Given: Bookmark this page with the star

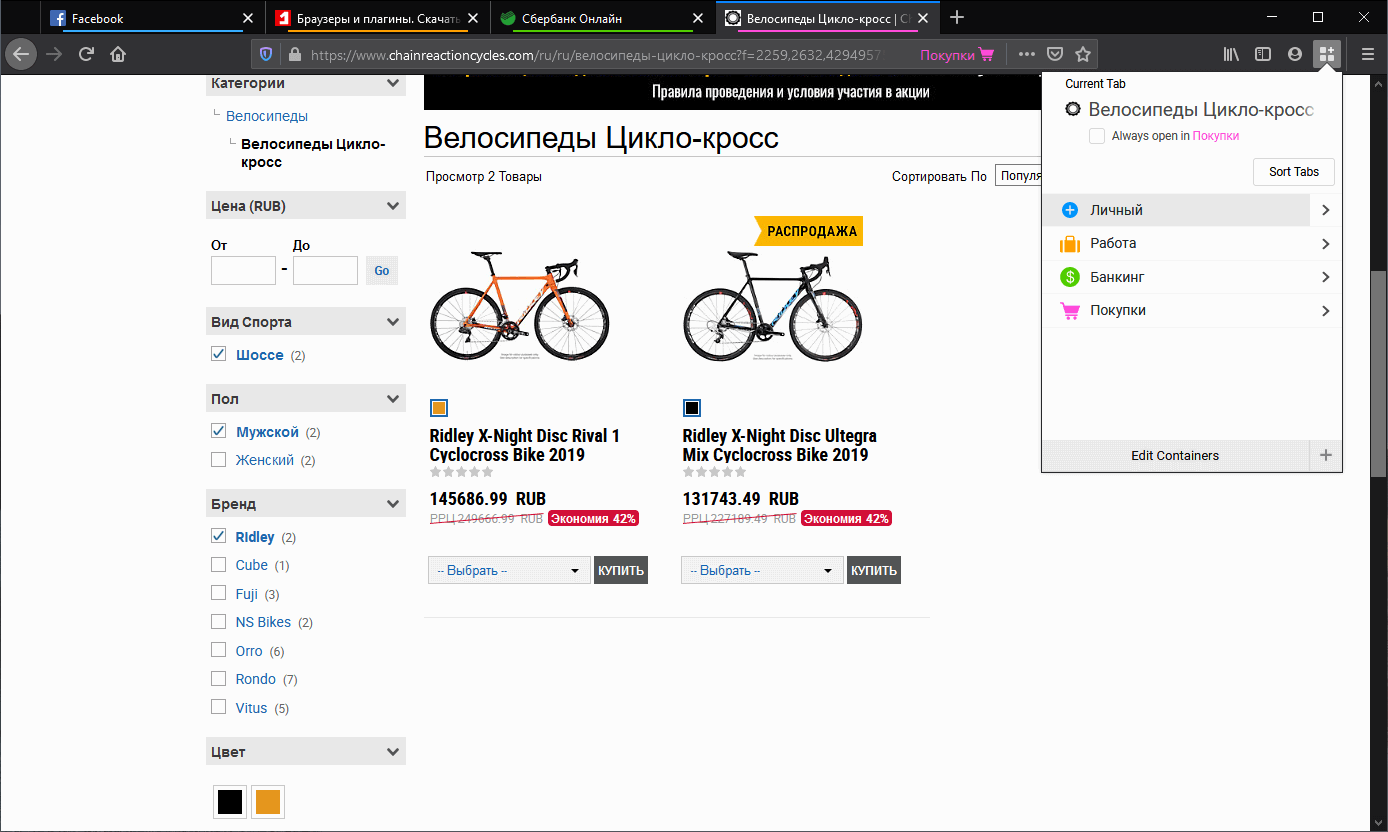Looking at the screenshot, I should tap(1082, 54).
